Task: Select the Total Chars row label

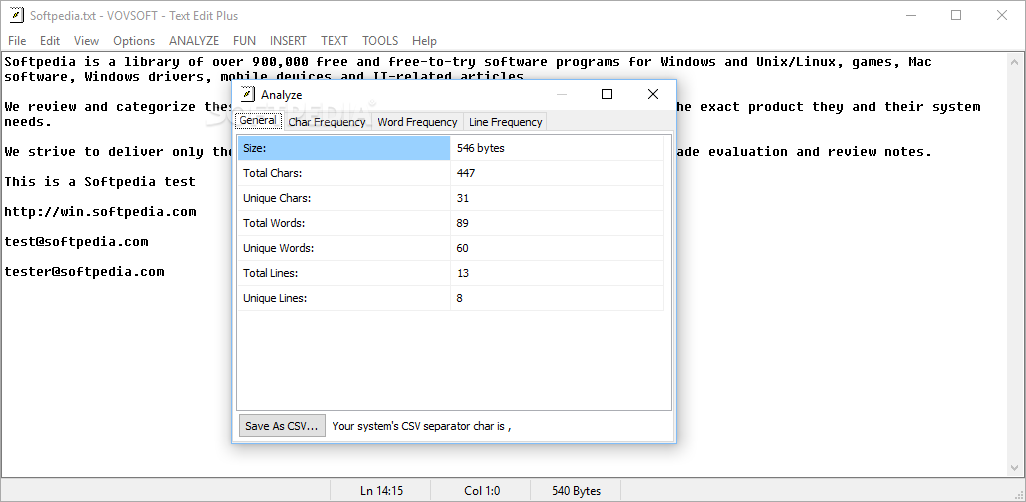Action: 344,173
